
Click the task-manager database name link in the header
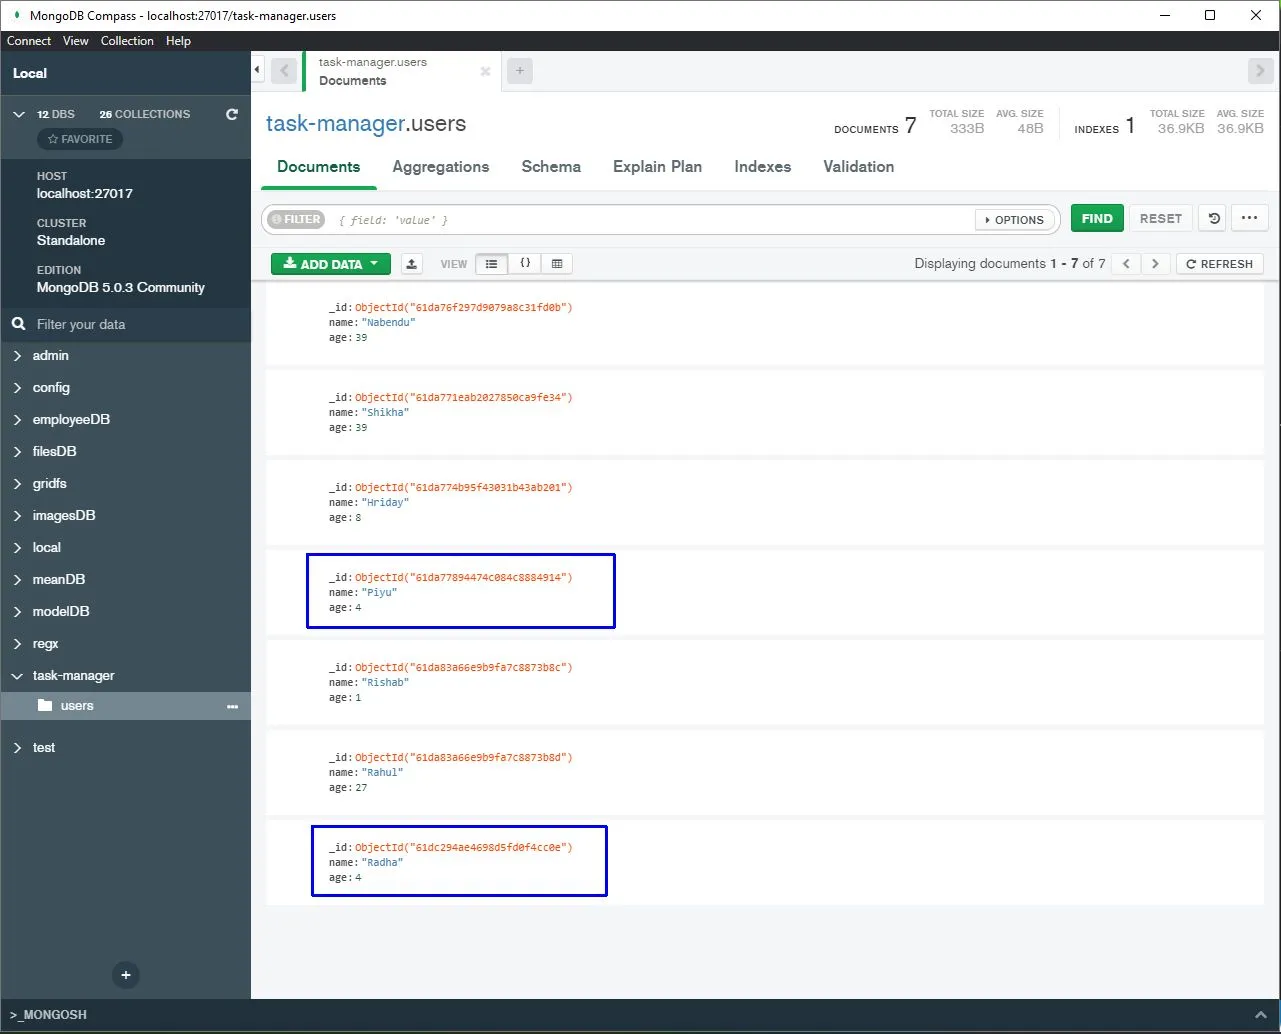(x=336, y=124)
